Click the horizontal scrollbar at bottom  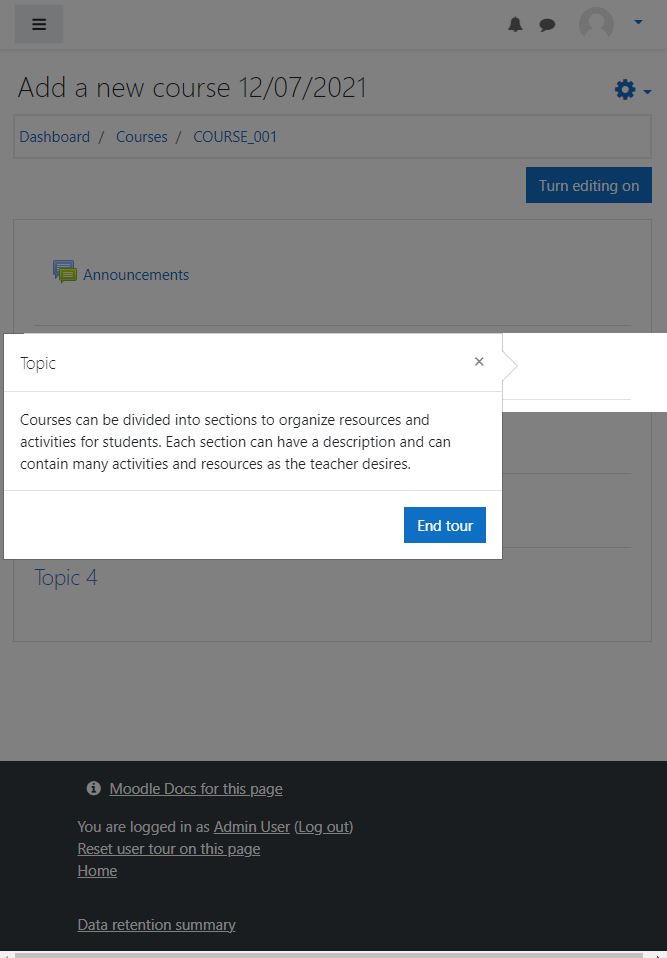[x=330, y=955]
